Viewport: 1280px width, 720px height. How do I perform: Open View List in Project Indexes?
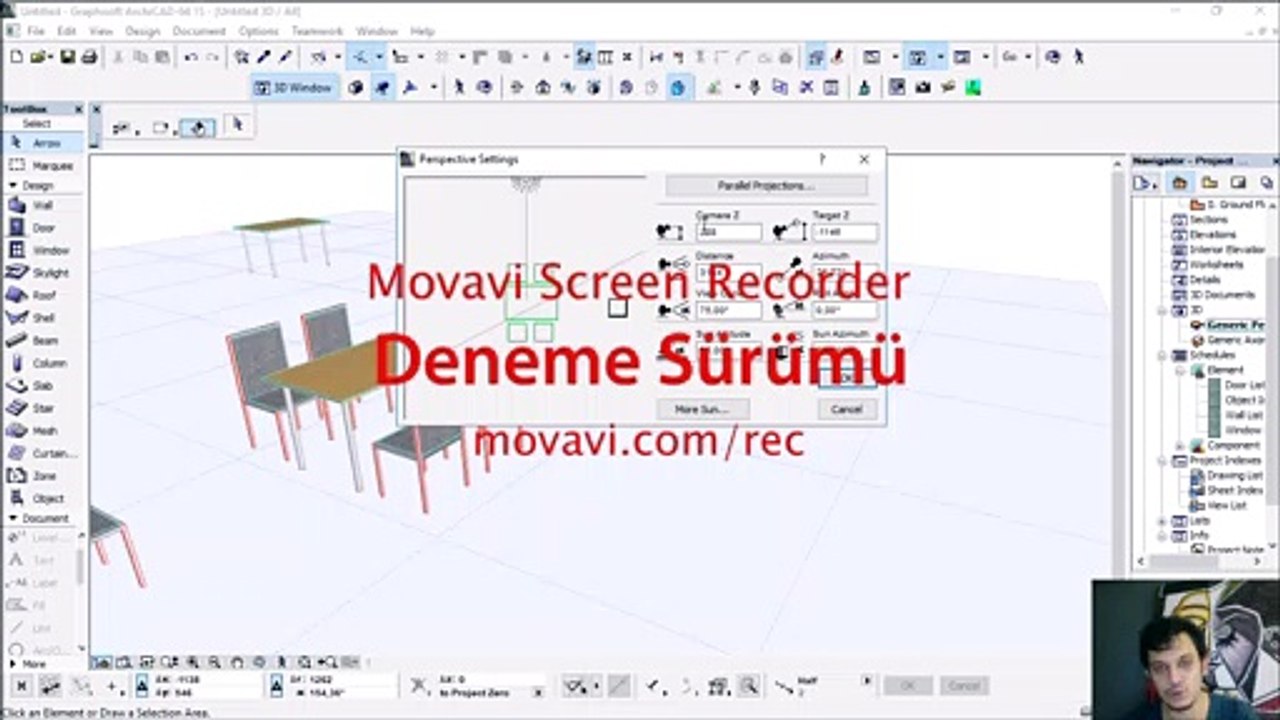coord(1226,505)
